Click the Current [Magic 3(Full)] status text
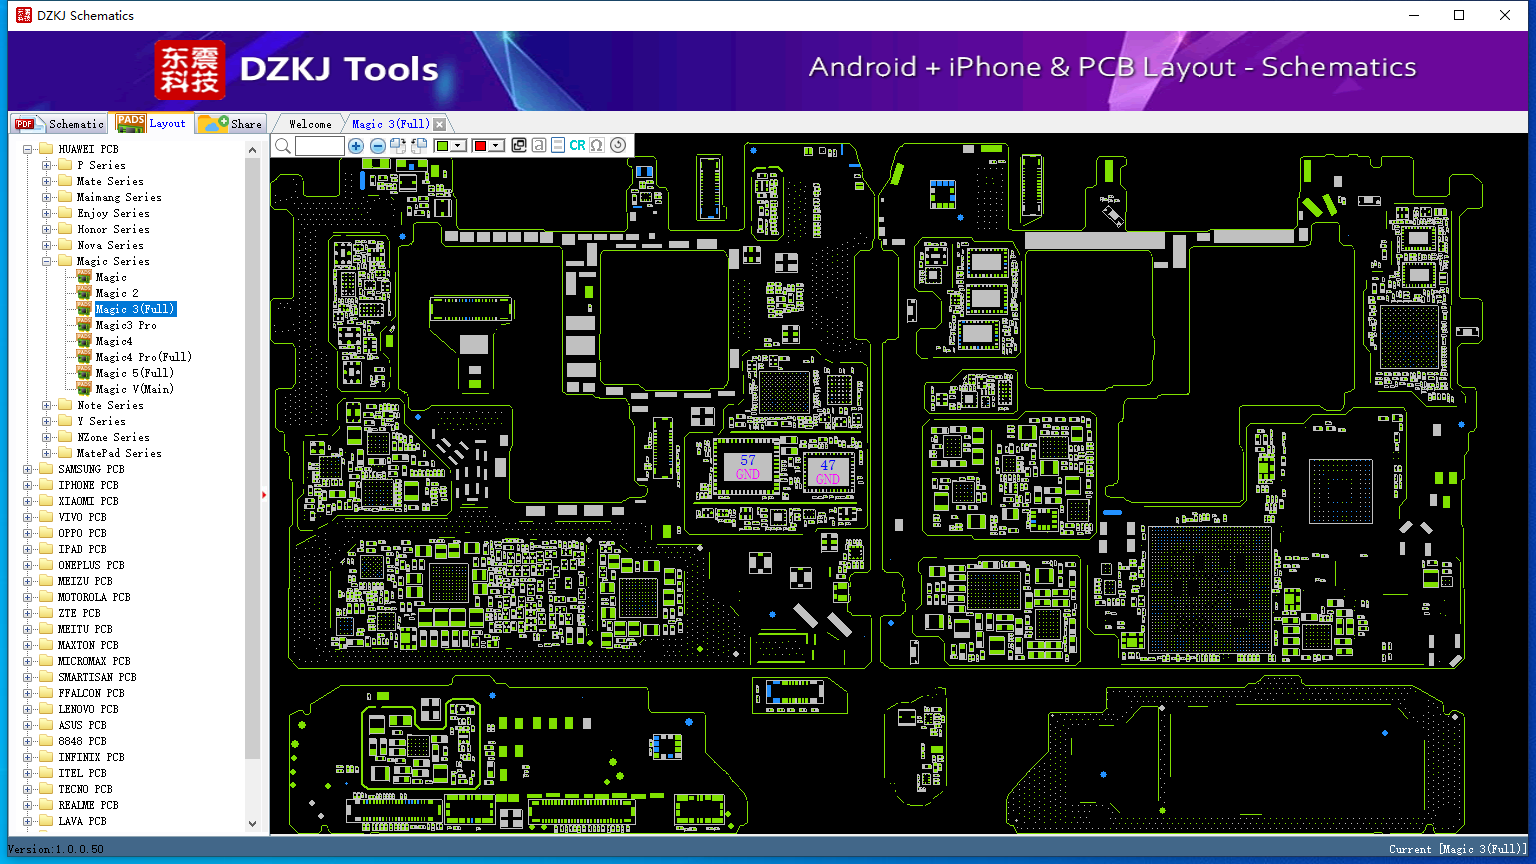 tap(1458, 849)
